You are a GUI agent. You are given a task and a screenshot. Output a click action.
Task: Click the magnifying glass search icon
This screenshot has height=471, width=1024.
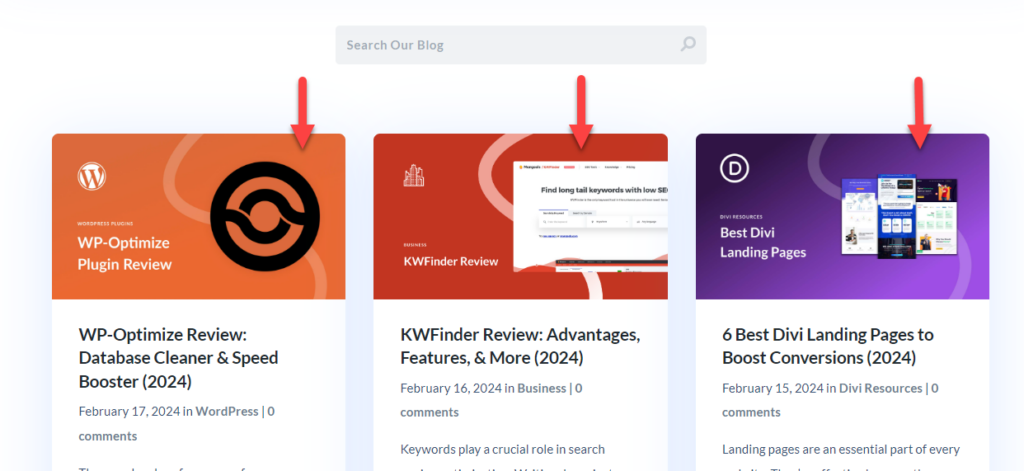click(688, 44)
